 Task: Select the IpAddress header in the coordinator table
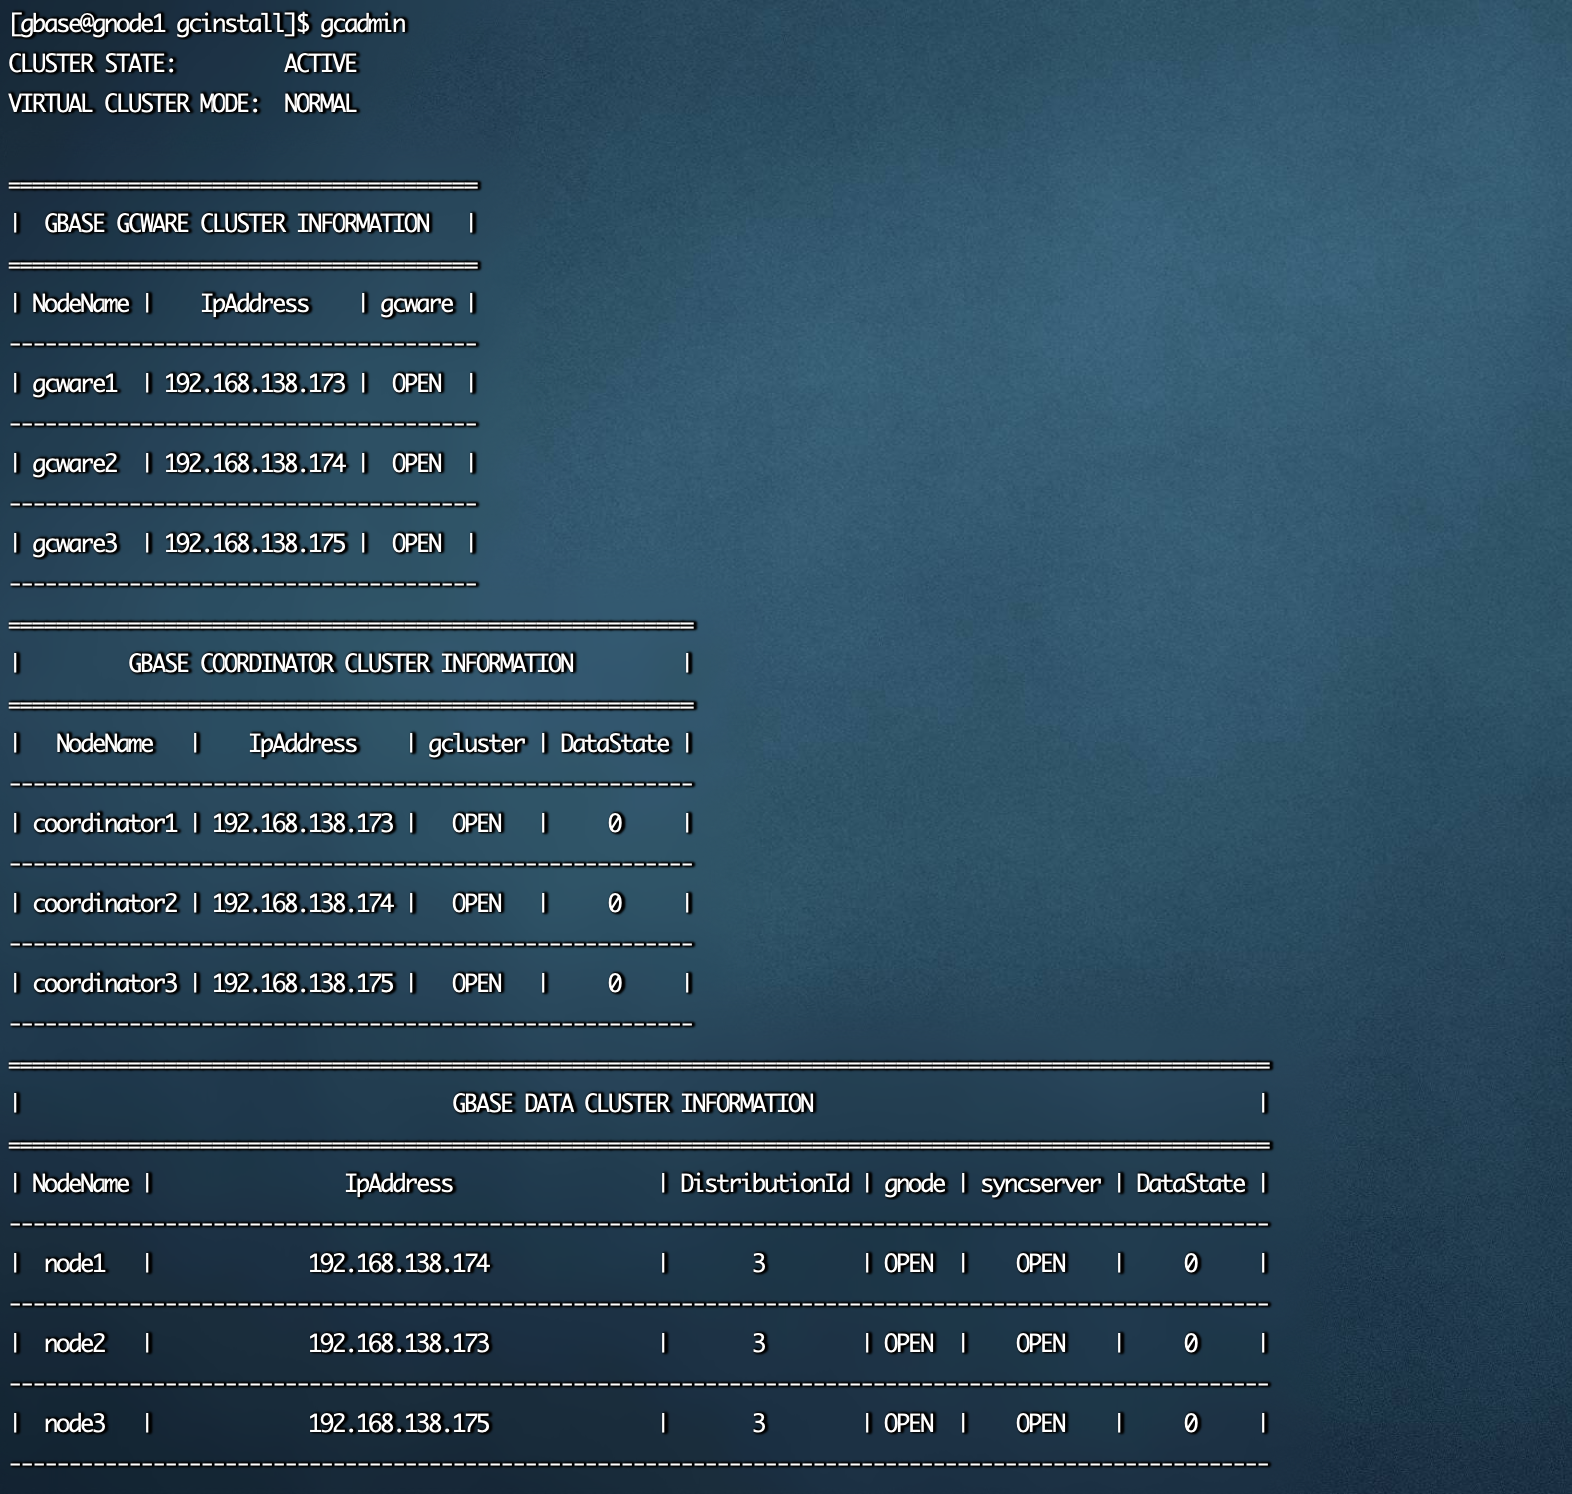(x=303, y=744)
